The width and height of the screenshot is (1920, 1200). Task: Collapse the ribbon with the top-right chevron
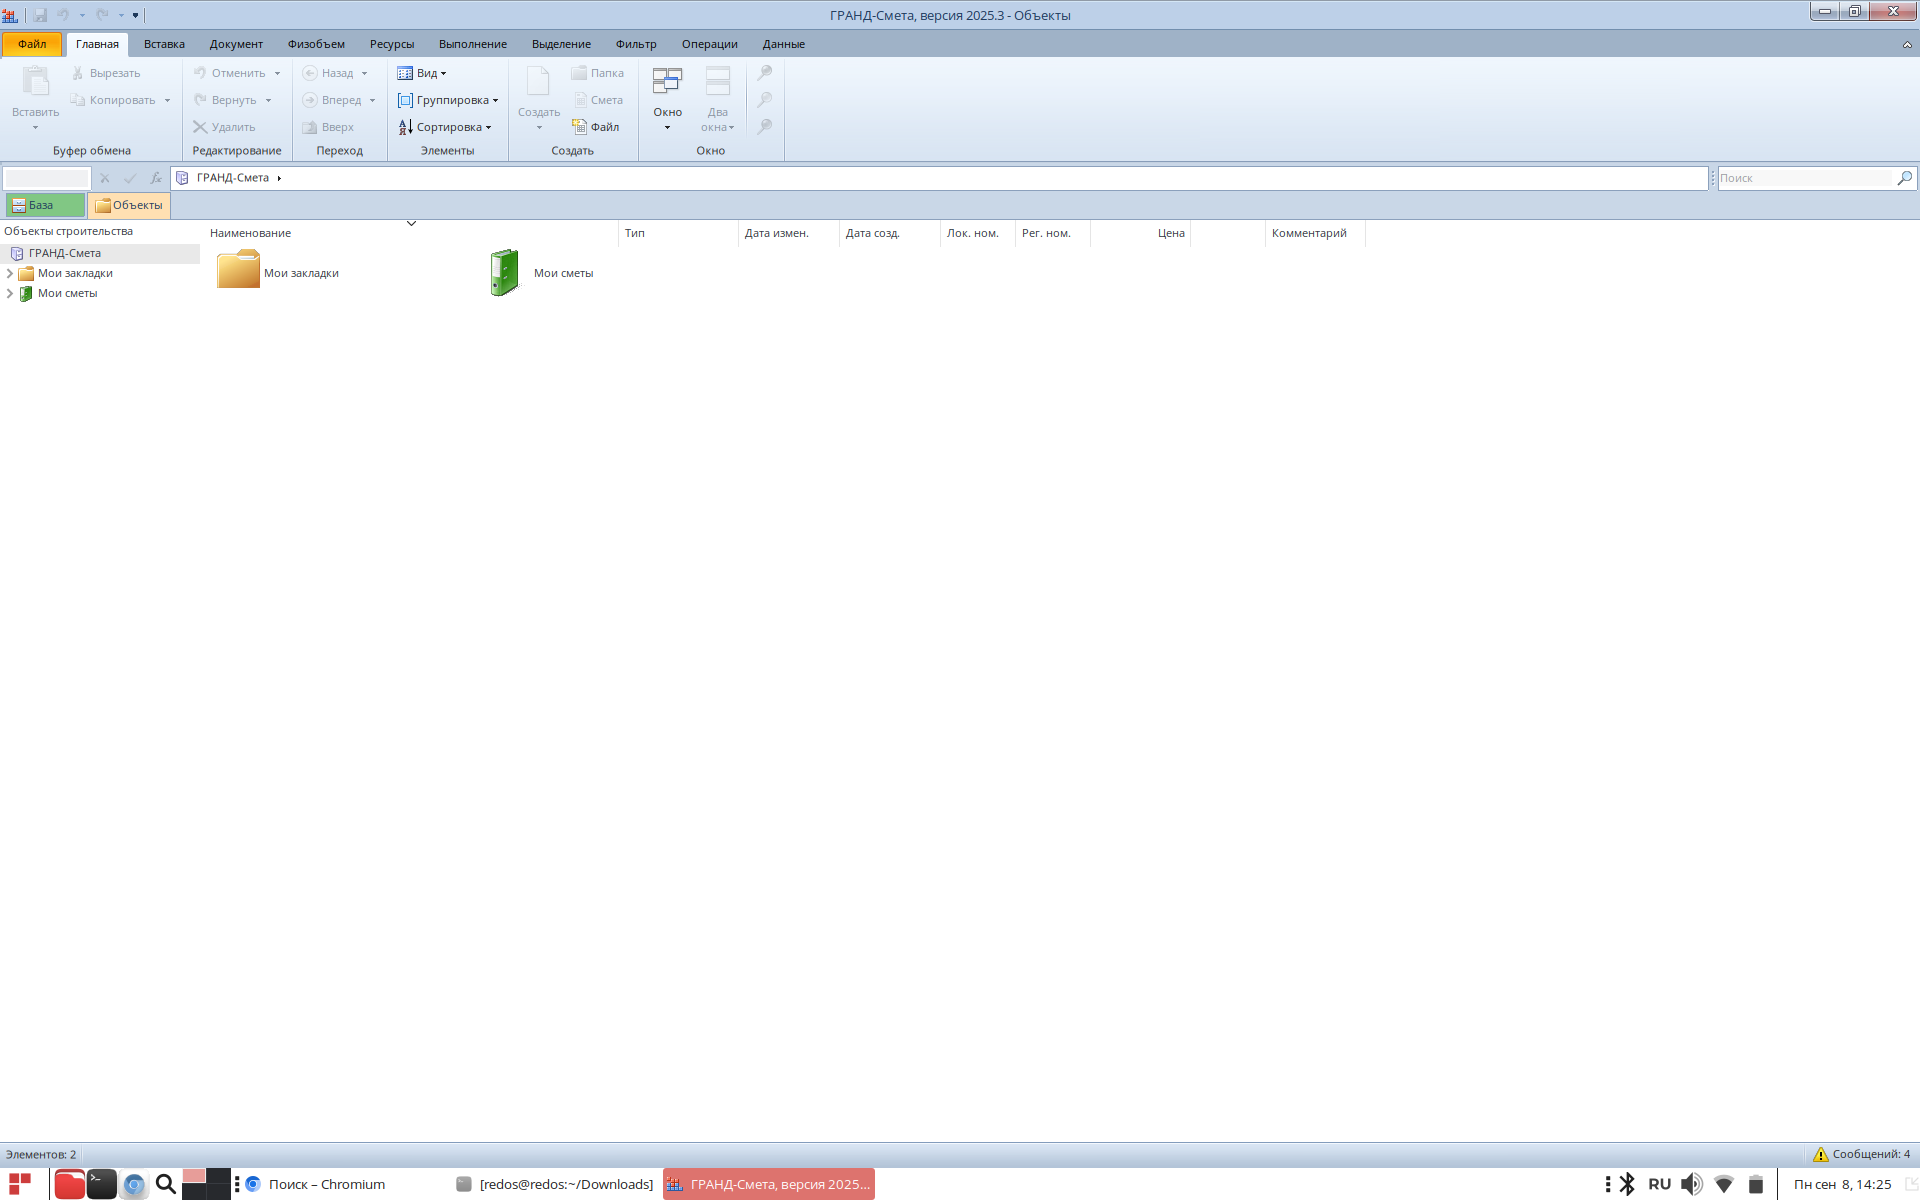[x=1906, y=45]
